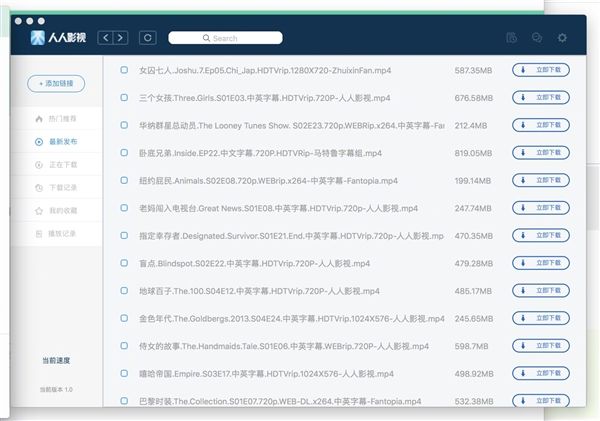600x421 pixels.
Task: Select the 卧底兄弟.Inside.EP22 file name
Action: tap(260, 153)
